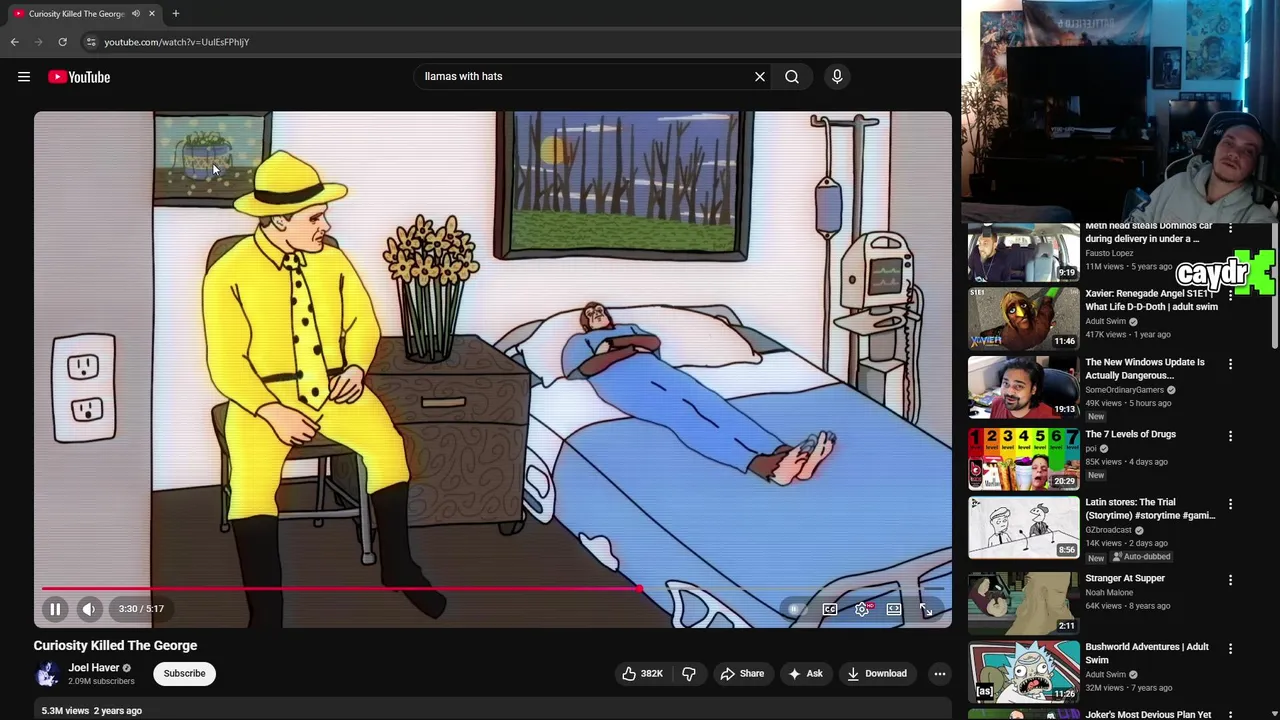Open 'Latin stores: The Trial' video title
1280x720 pixels.
pyautogui.click(x=1150, y=509)
